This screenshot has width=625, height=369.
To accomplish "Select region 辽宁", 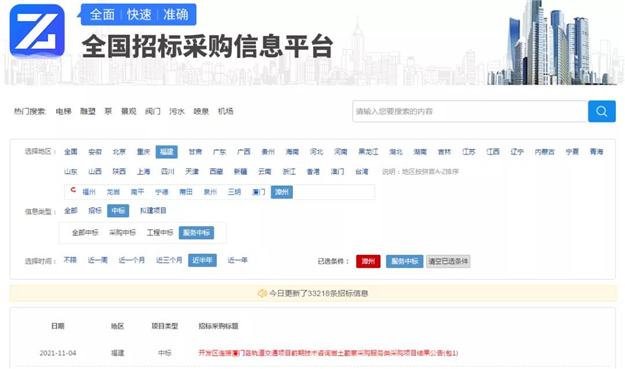I will 517,152.
